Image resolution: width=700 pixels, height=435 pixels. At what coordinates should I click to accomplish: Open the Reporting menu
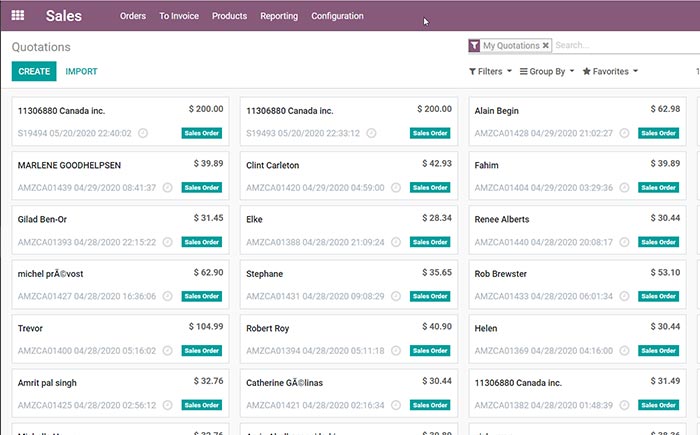click(x=279, y=16)
